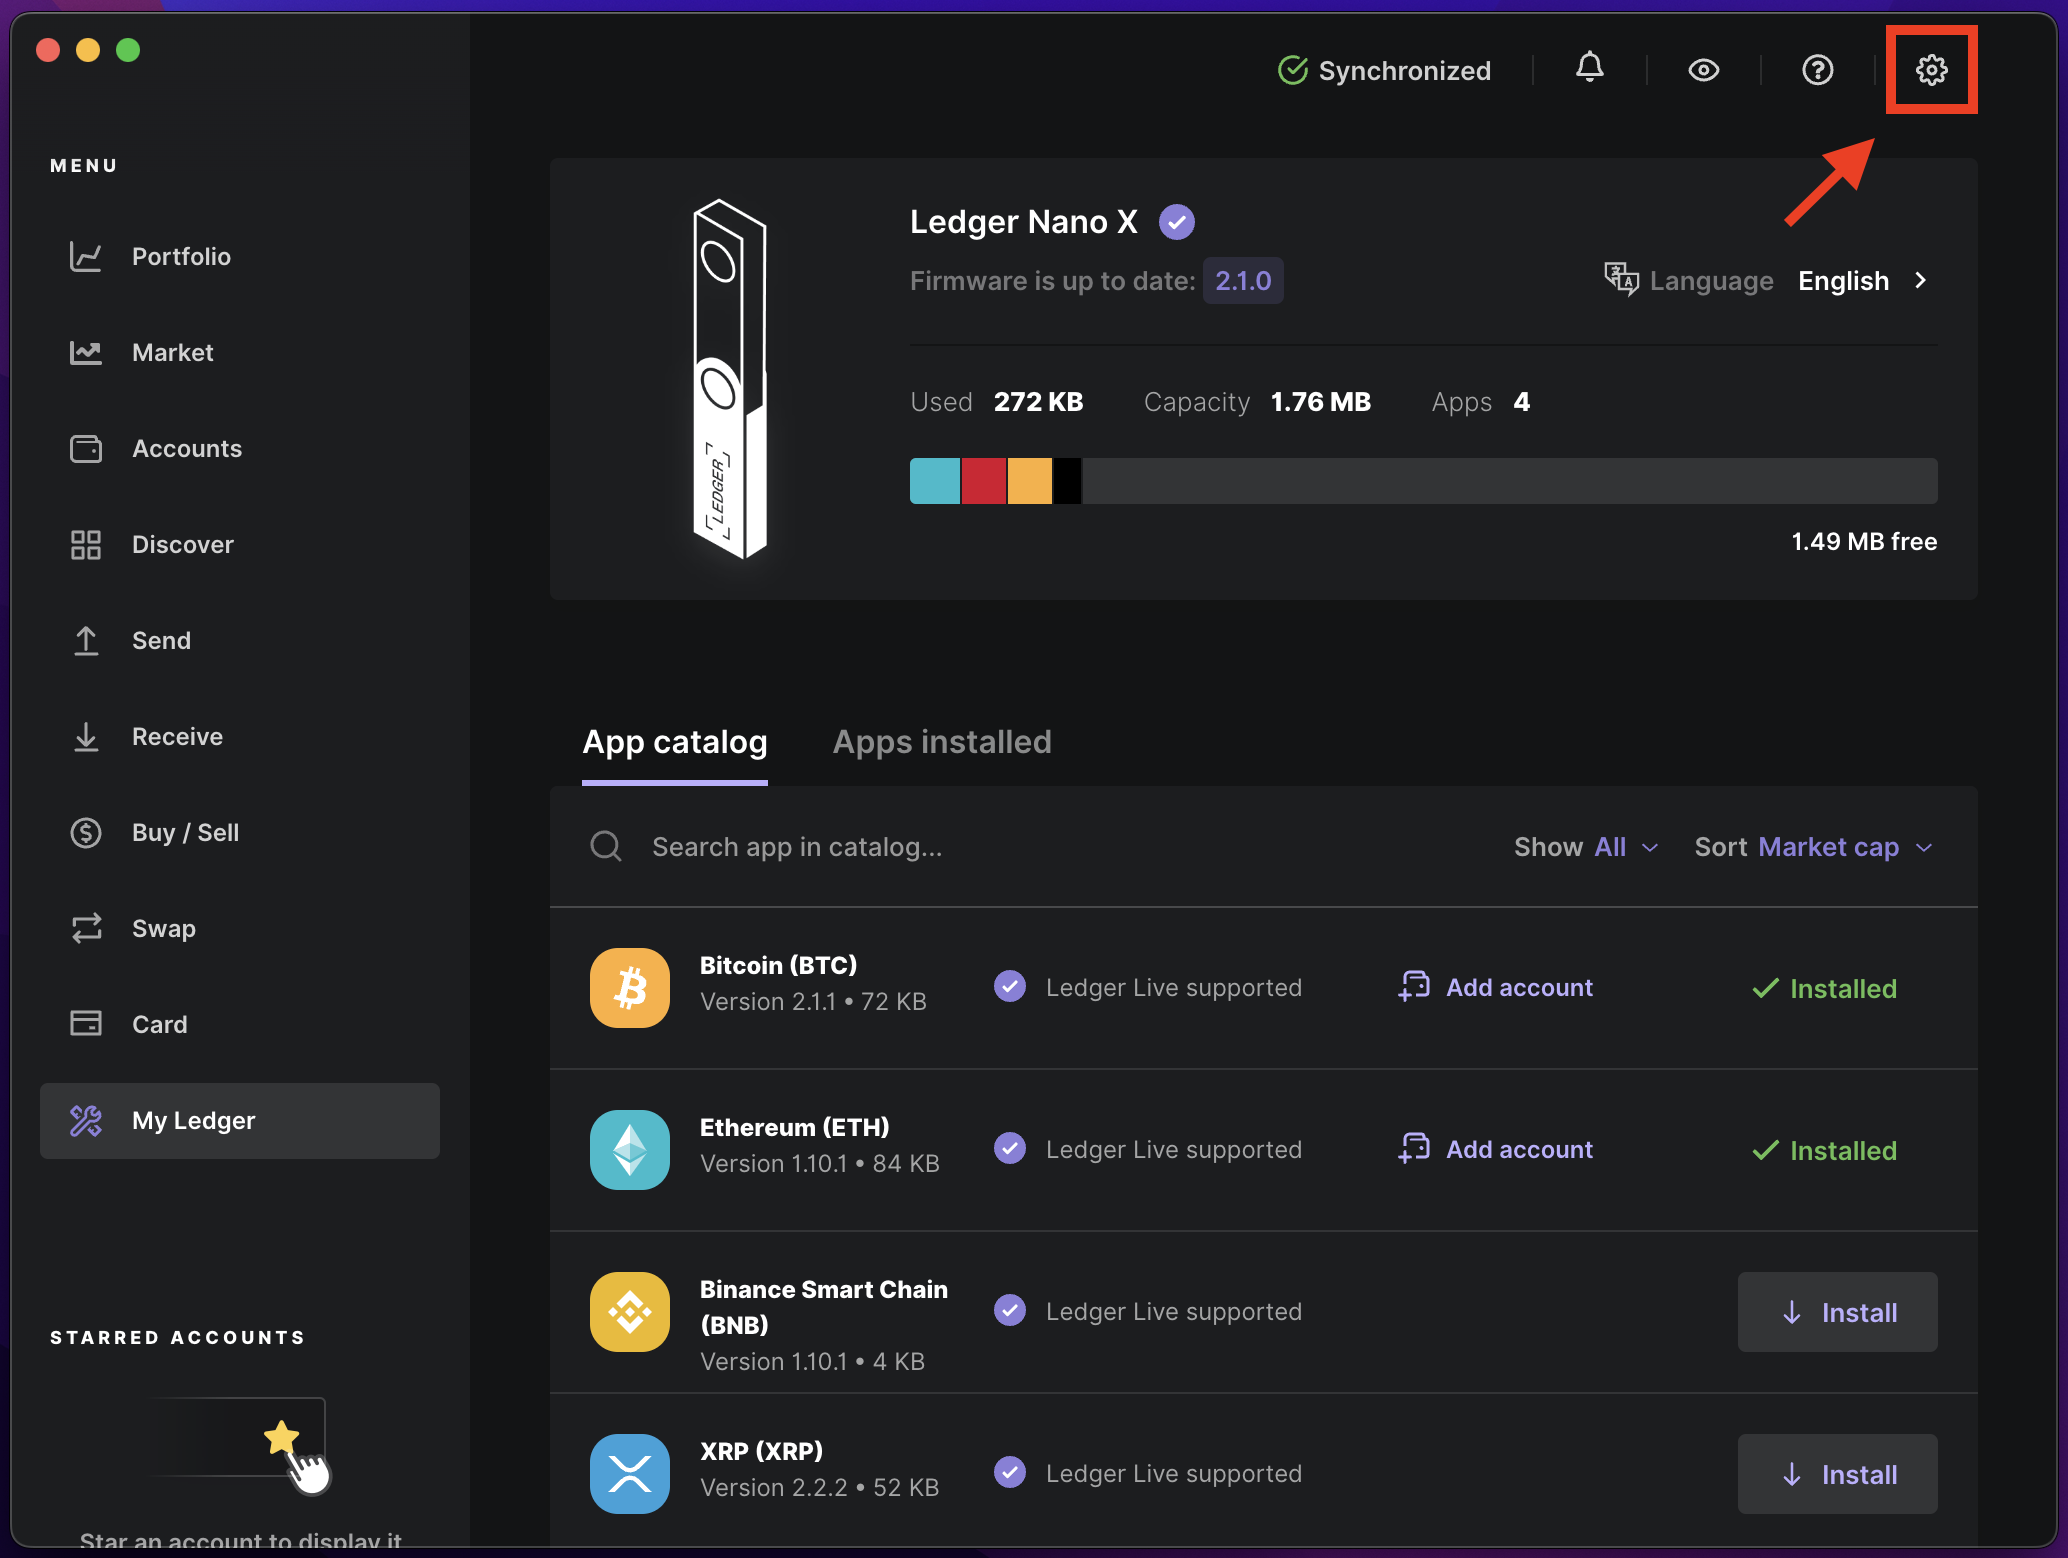Expand the Language English selector
This screenshot has width=2068, height=1558.
click(1862, 281)
